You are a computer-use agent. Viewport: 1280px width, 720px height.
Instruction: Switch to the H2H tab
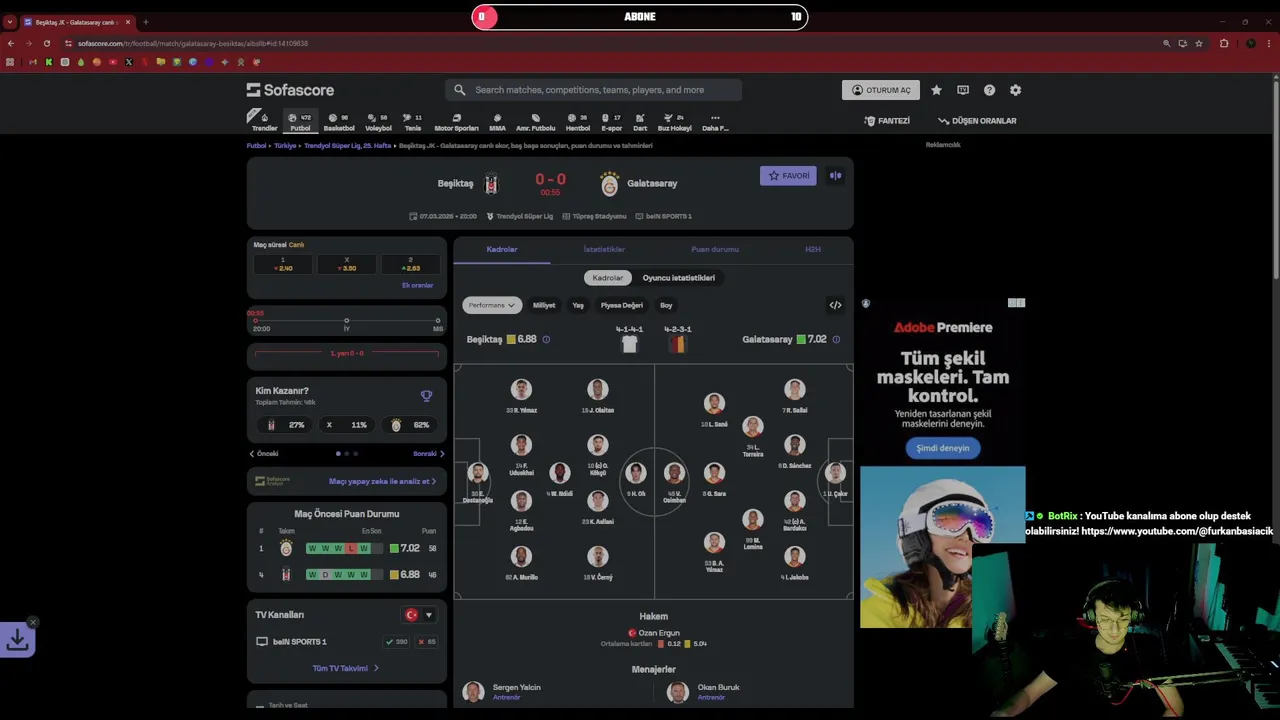coord(813,249)
